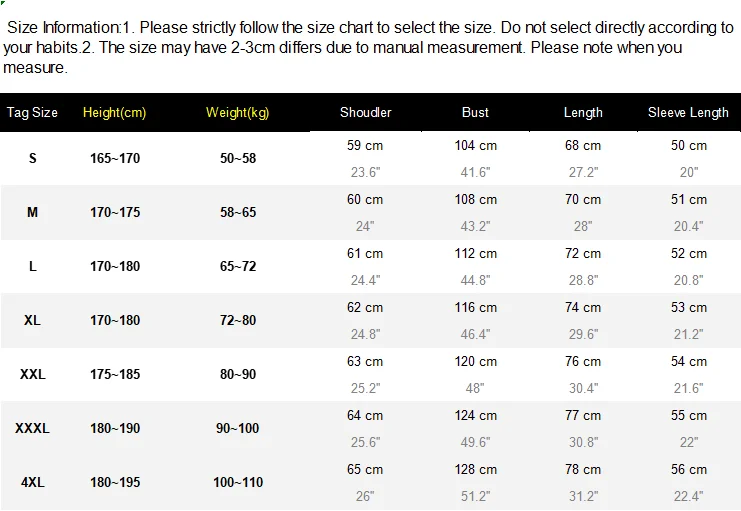Select the 4XL tag size row label
This screenshot has height=511, width=741.
pyautogui.click(x=33, y=482)
